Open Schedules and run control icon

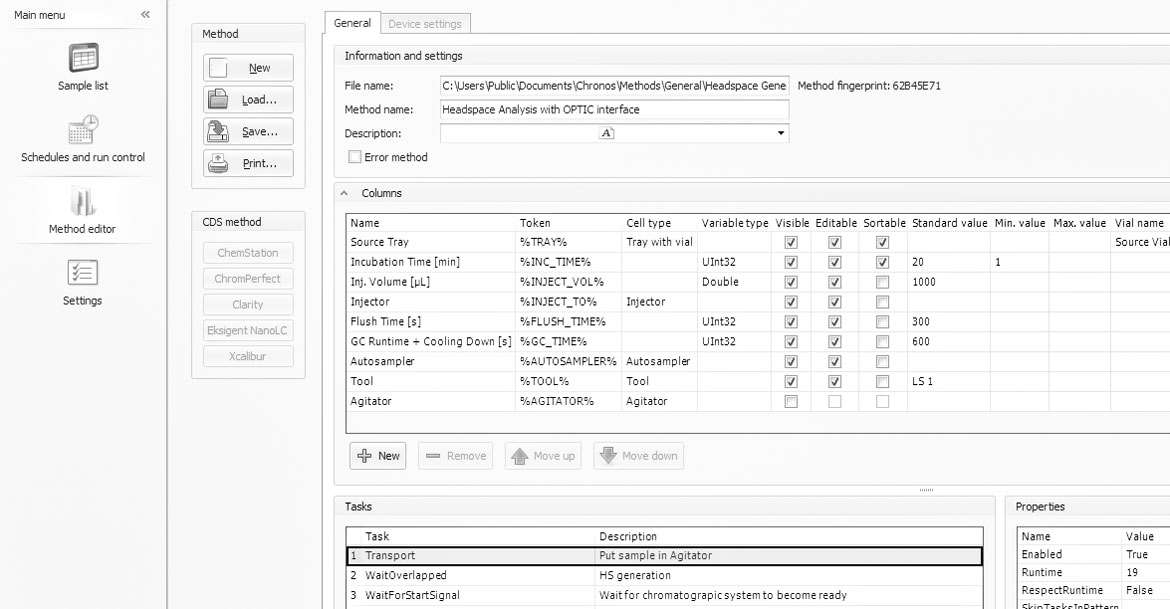tap(83, 129)
